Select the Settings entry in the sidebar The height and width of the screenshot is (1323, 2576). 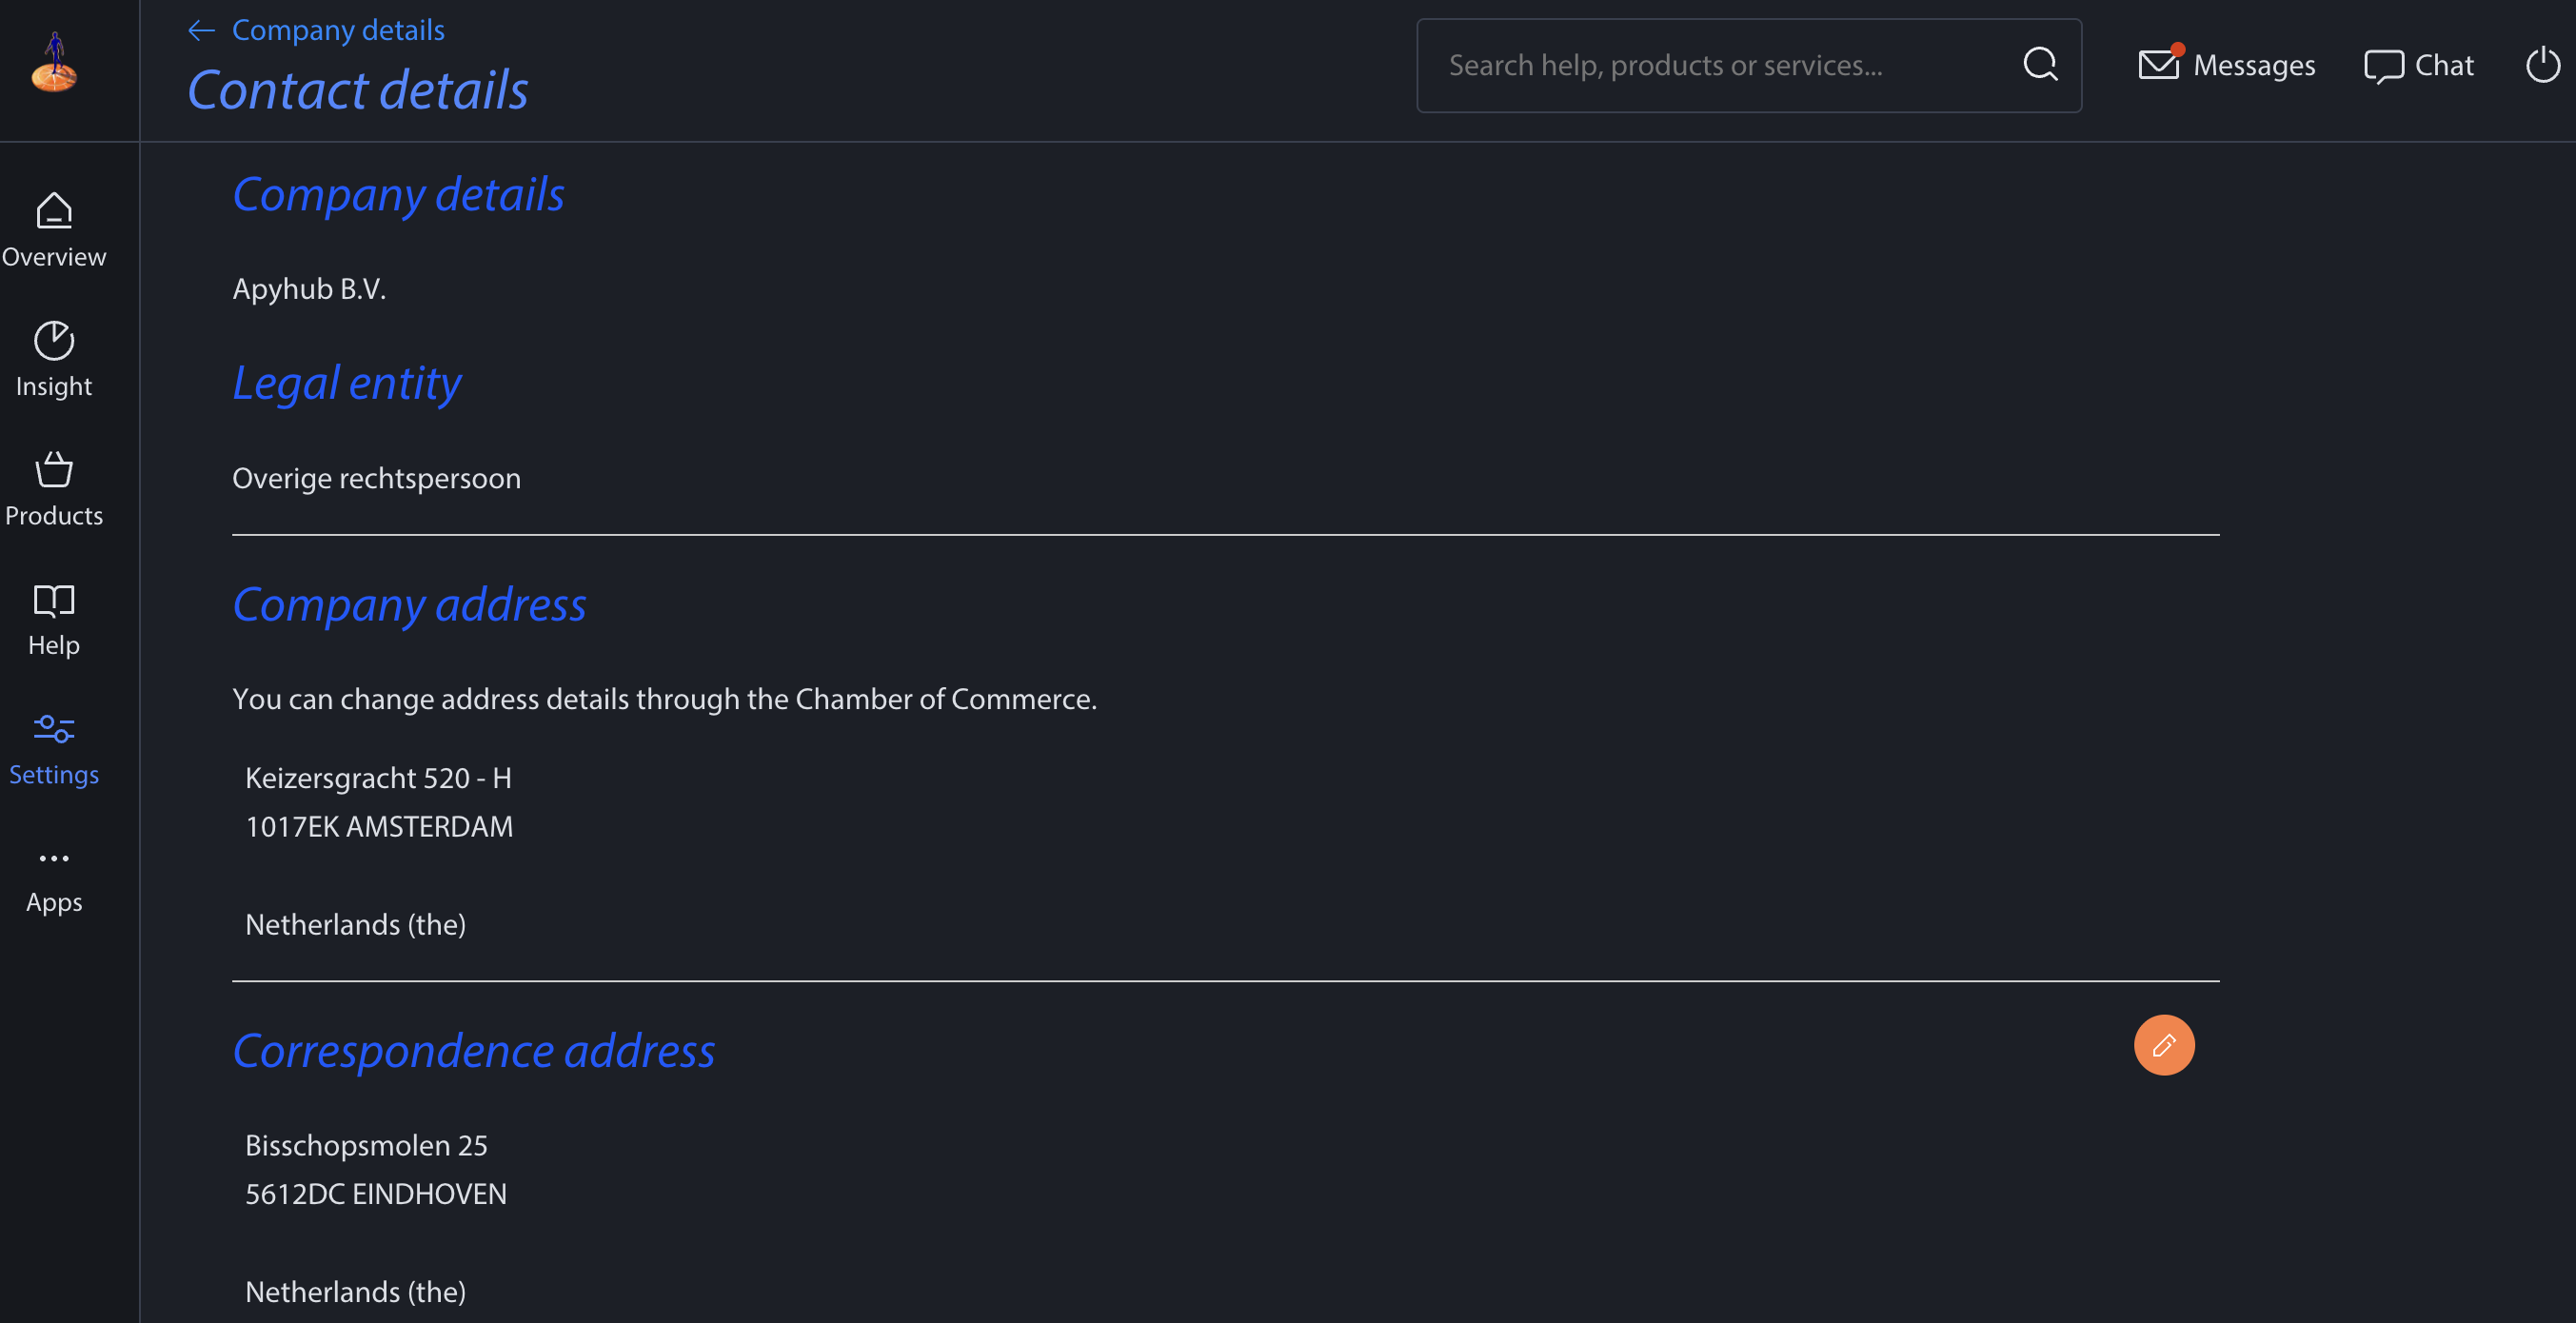click(x=54, y=774)
